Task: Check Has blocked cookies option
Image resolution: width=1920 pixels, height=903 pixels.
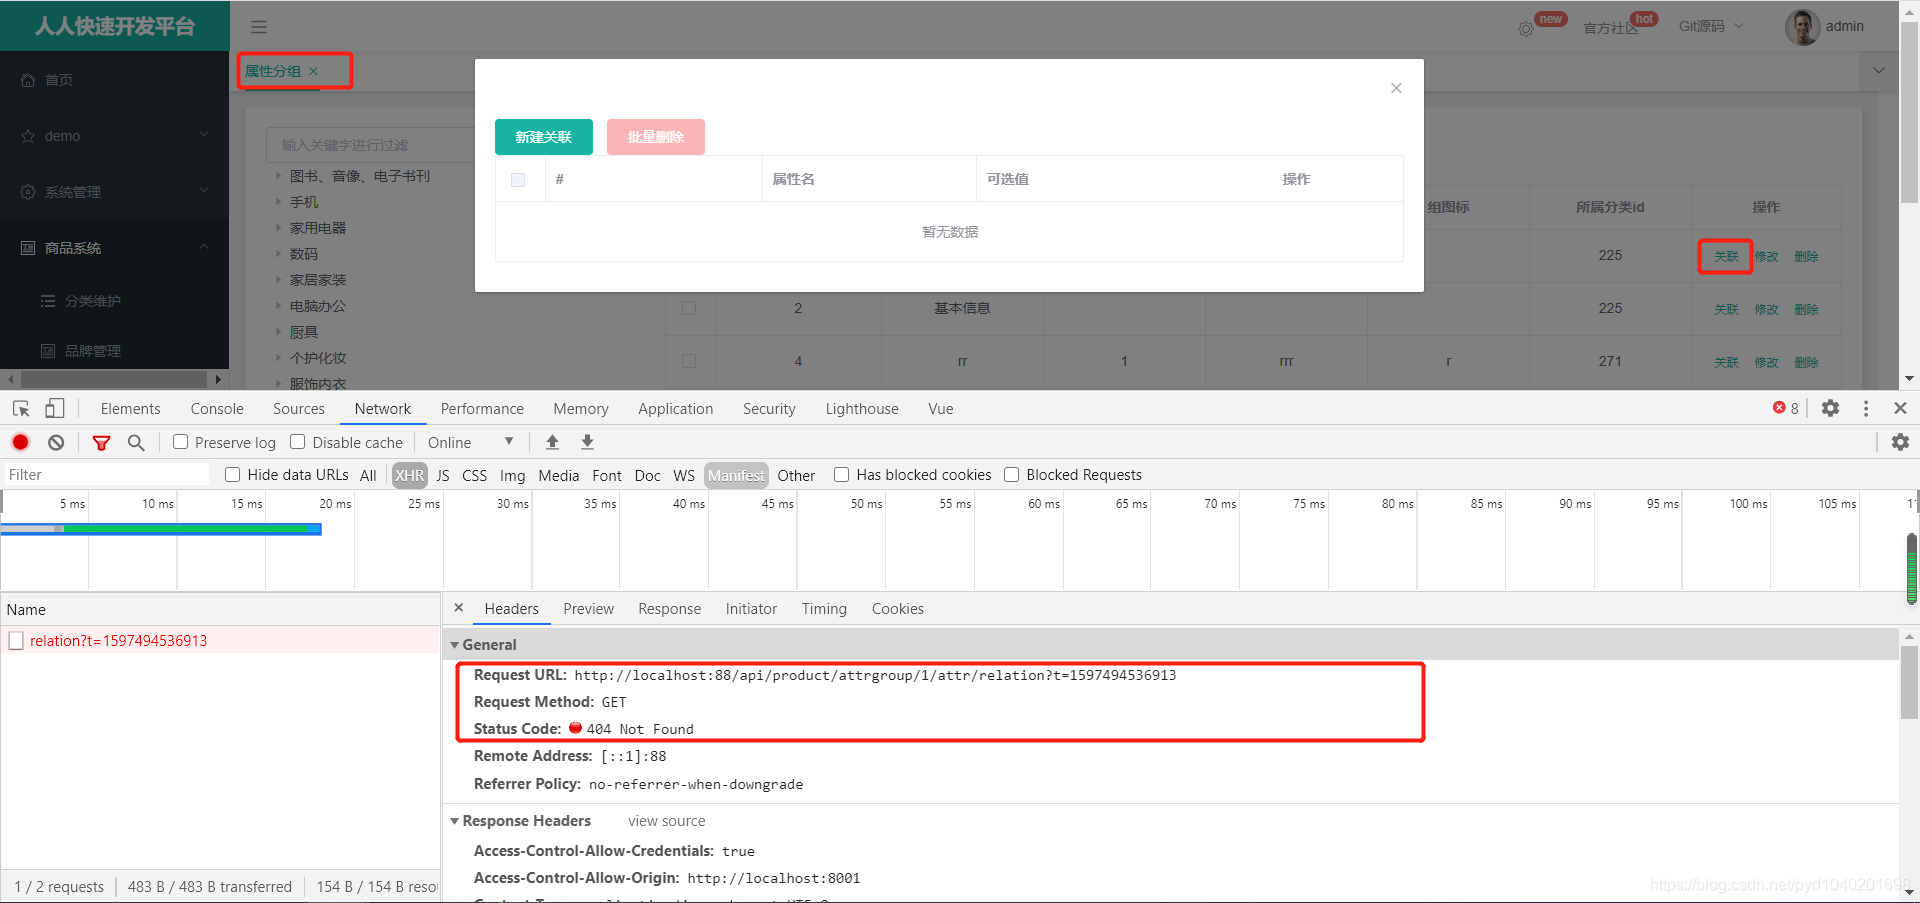Action: (x=842, y=475)
